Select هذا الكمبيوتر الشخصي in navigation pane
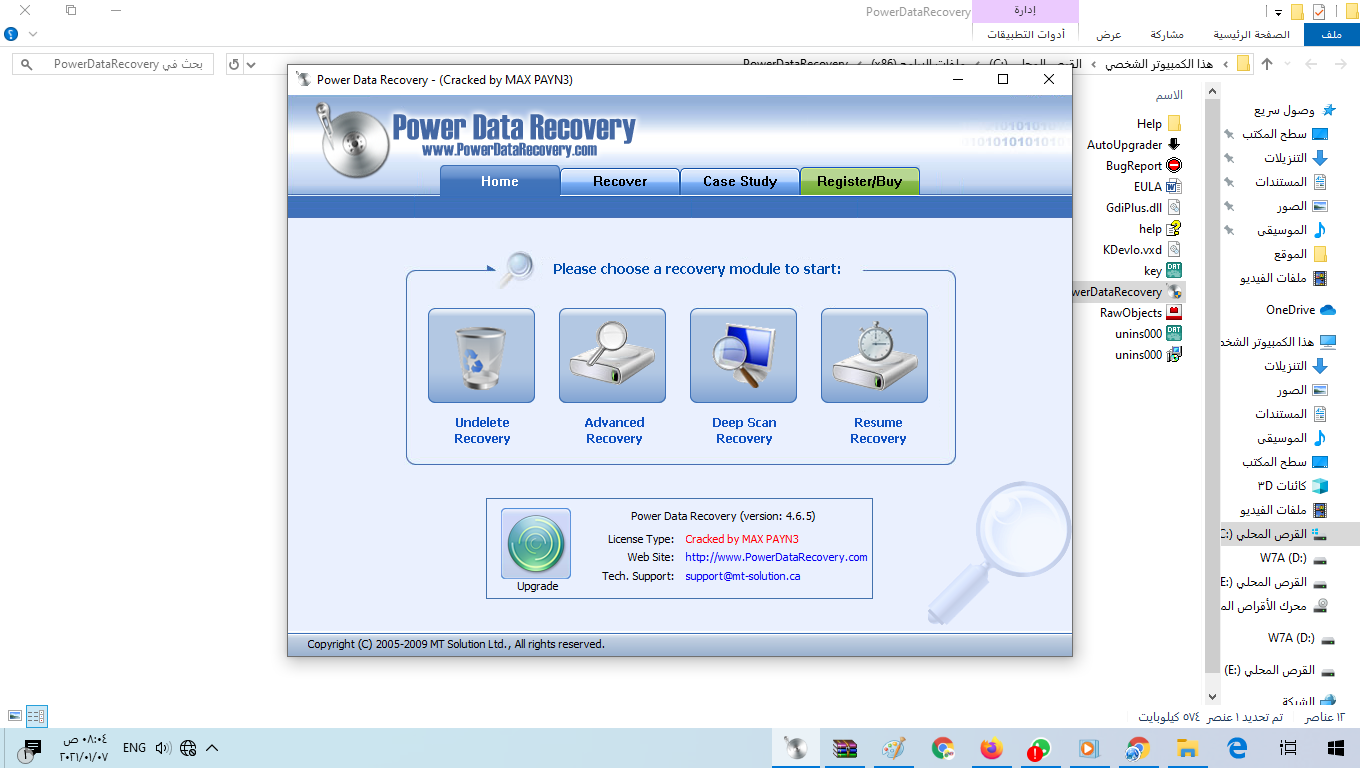The image size is (1360, 768). click(x=1278, y=342)
